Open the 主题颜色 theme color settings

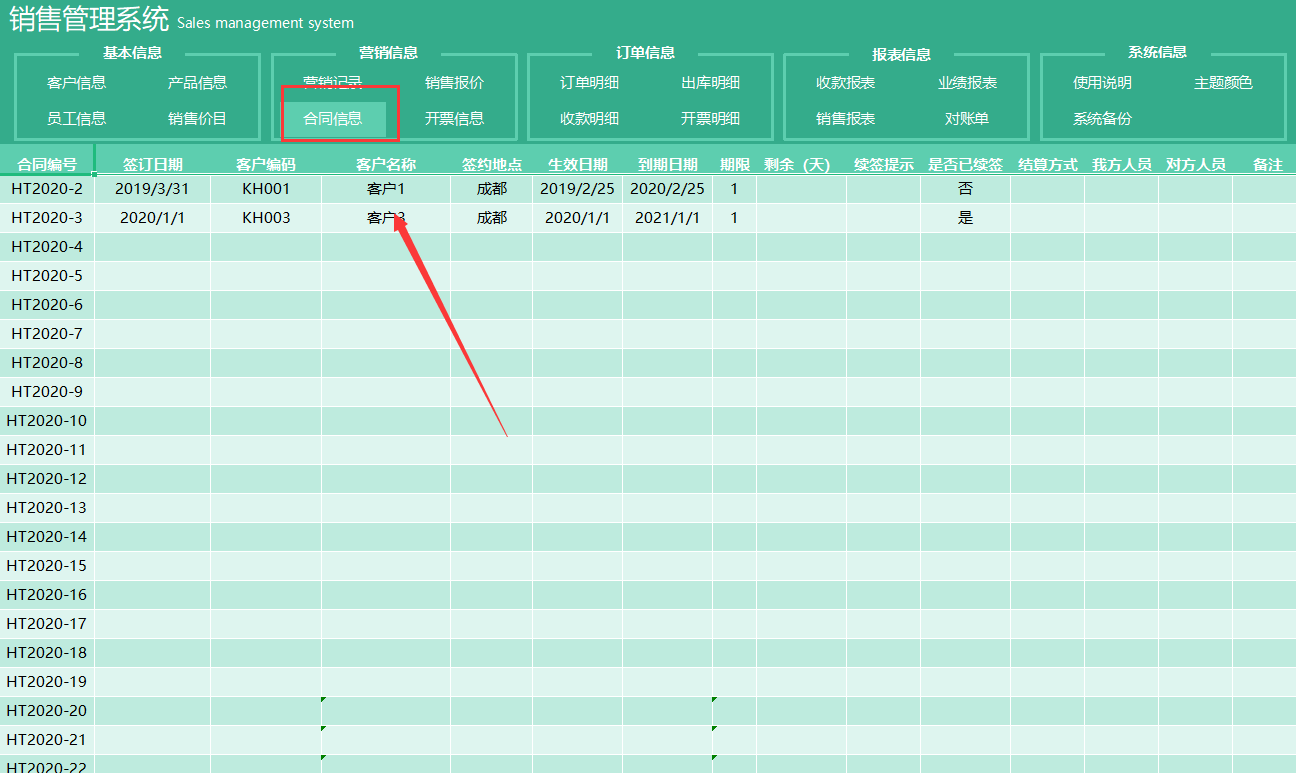pyautogui.click(x=1222, y=82)
